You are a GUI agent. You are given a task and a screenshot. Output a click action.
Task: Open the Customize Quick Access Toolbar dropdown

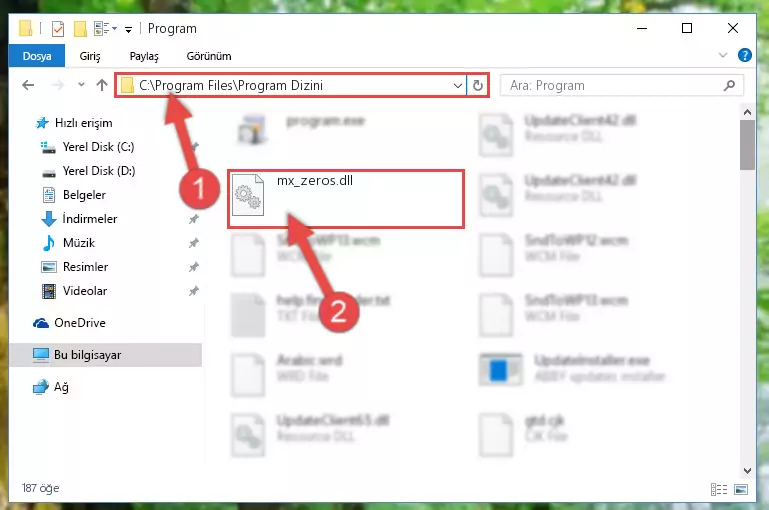click(128, 29)
